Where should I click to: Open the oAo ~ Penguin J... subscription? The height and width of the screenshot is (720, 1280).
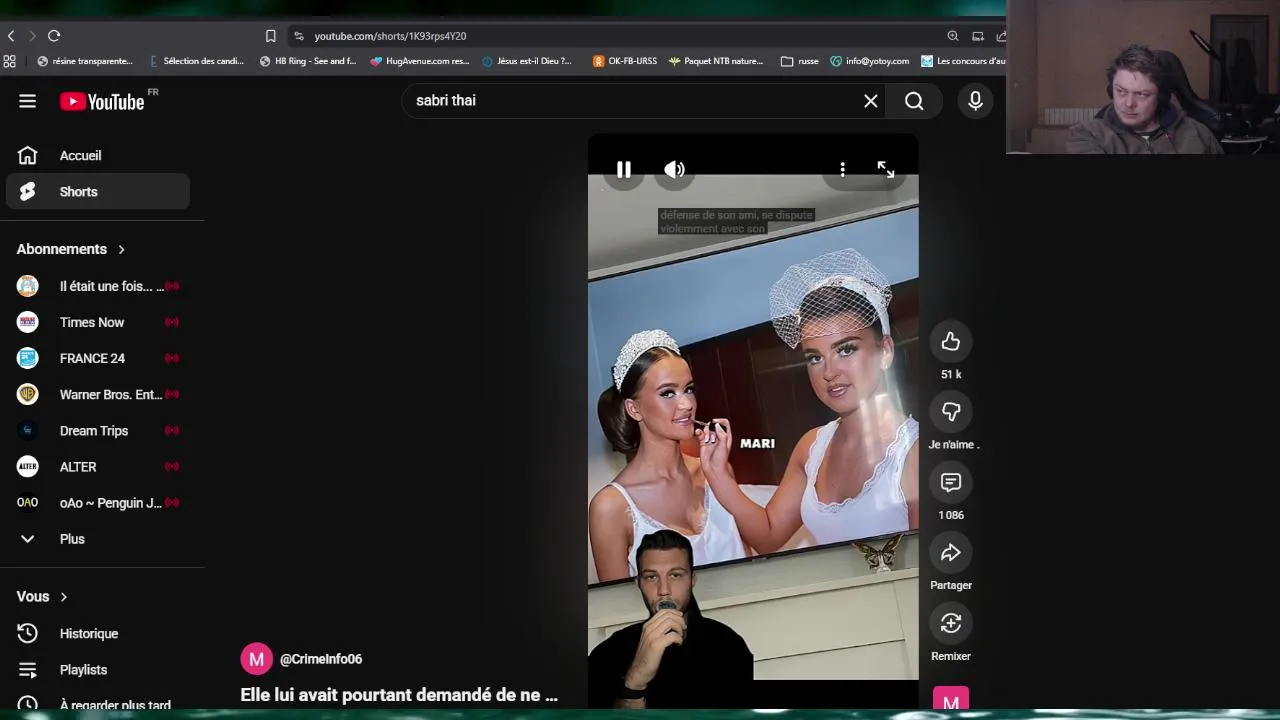coord(98,503)
